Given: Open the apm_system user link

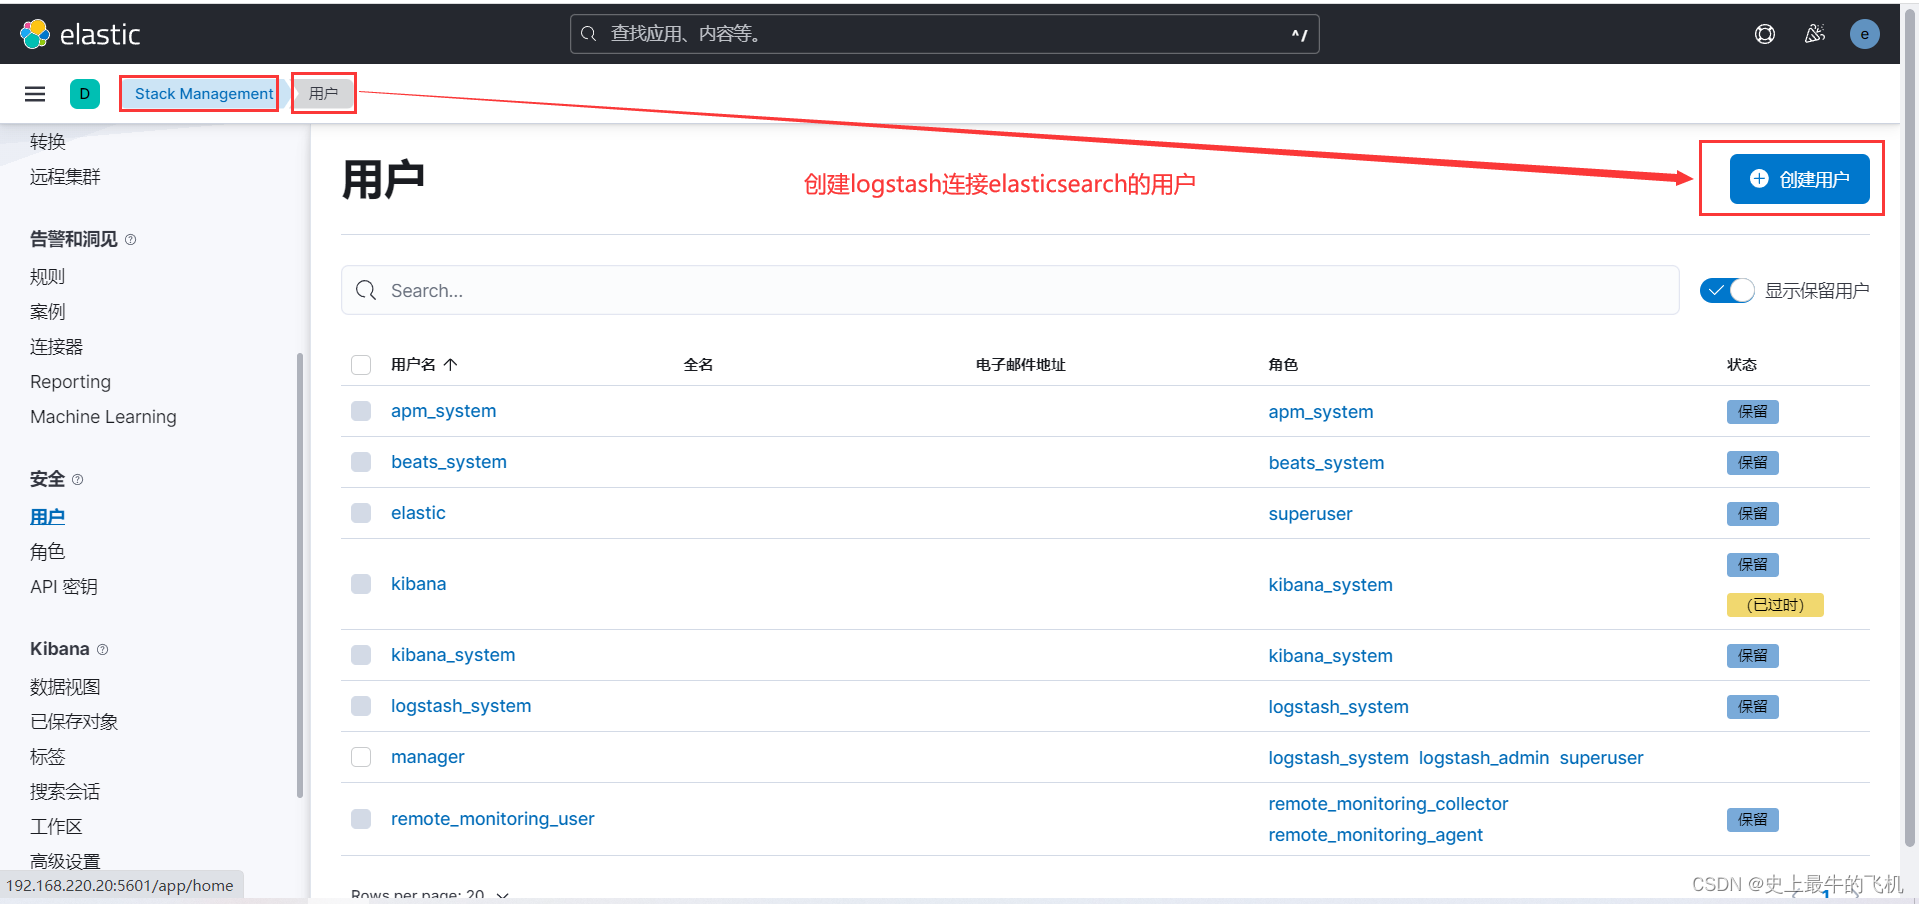Looking at the screenshot, I should [x=443, y=411].
